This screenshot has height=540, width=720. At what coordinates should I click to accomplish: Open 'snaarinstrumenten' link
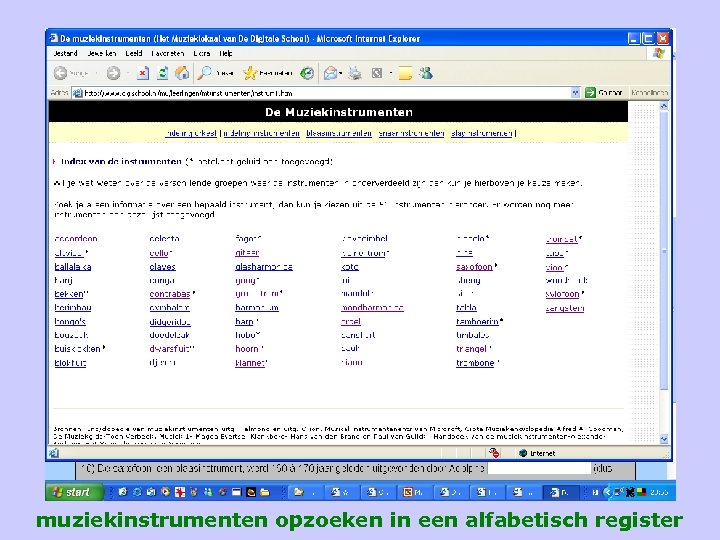(x=411, y=133)
